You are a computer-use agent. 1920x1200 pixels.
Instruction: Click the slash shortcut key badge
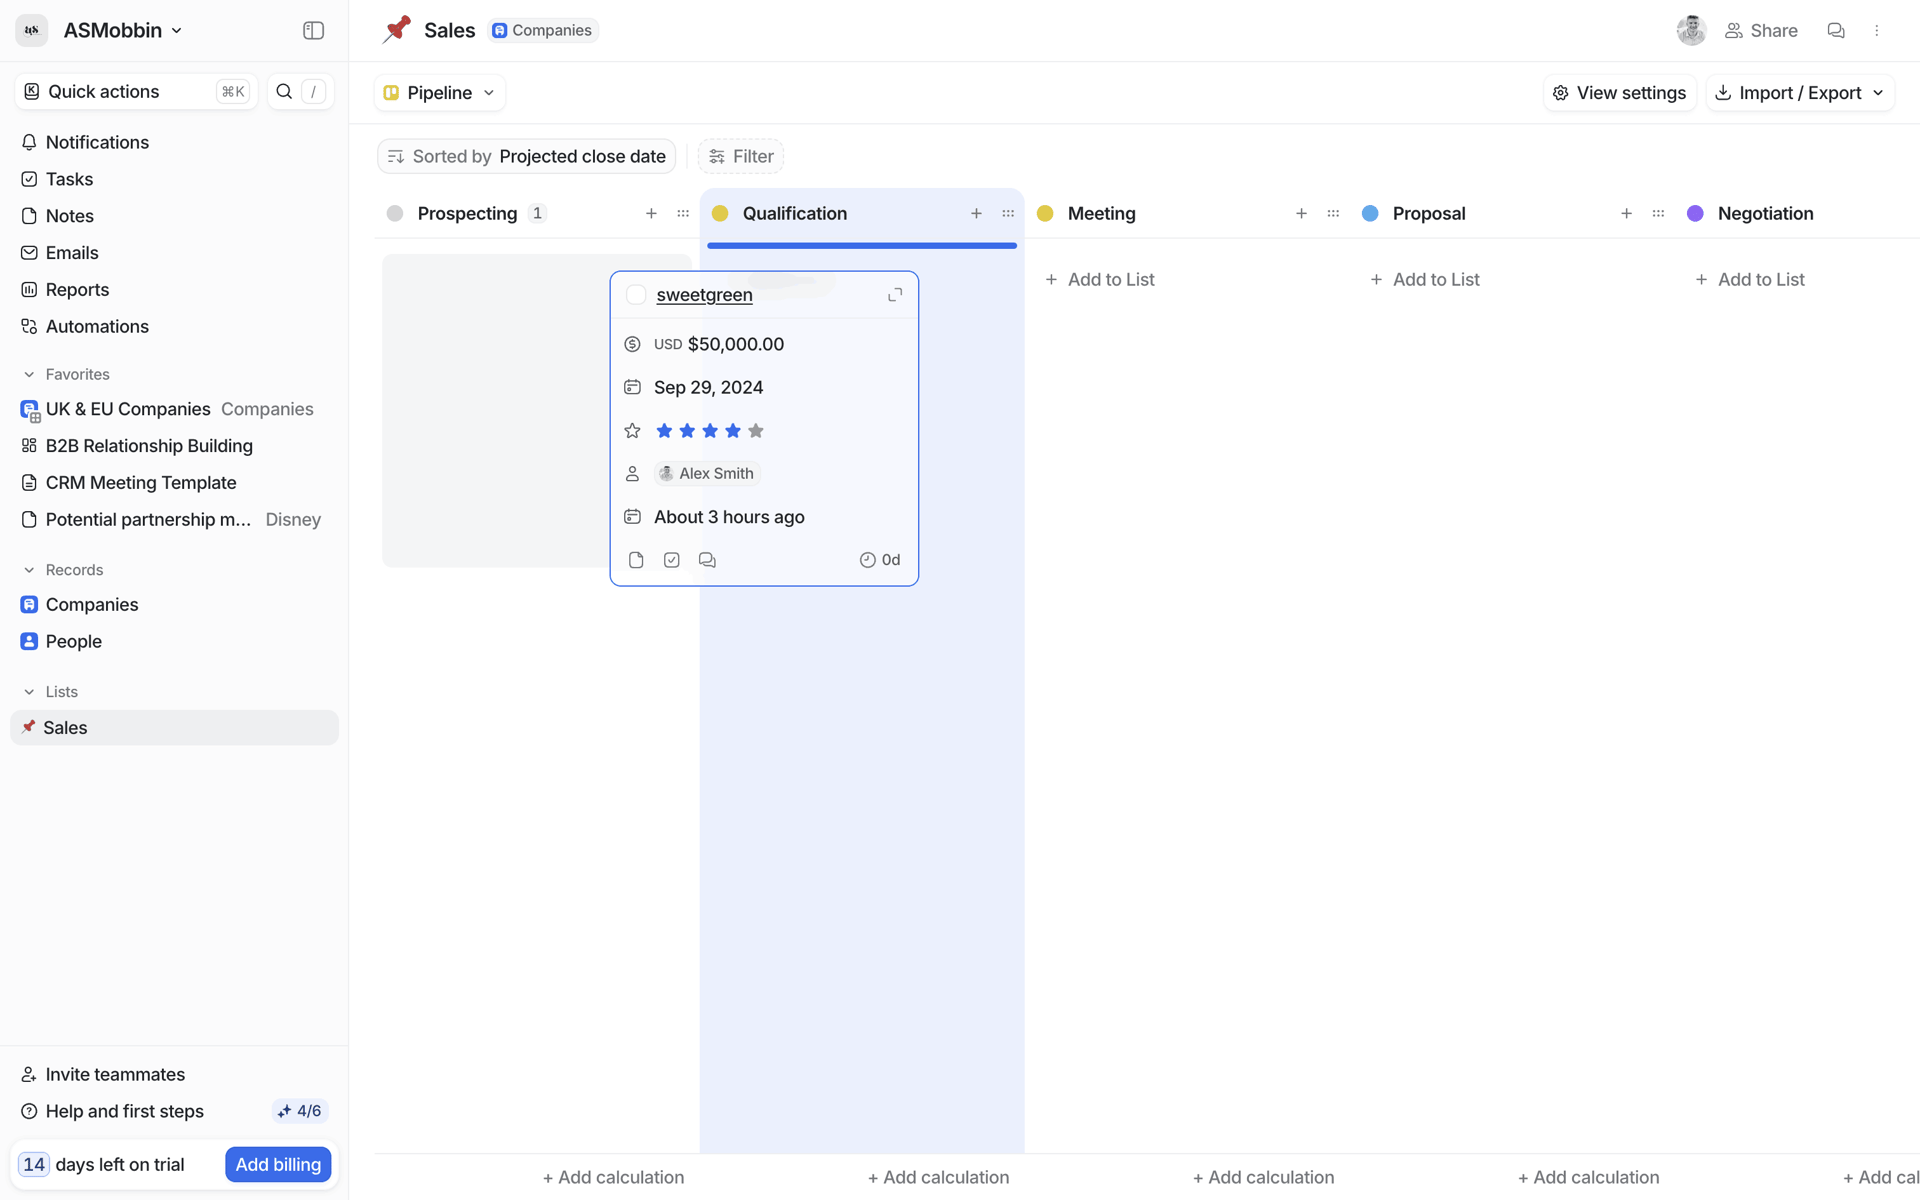coord(314,91)
